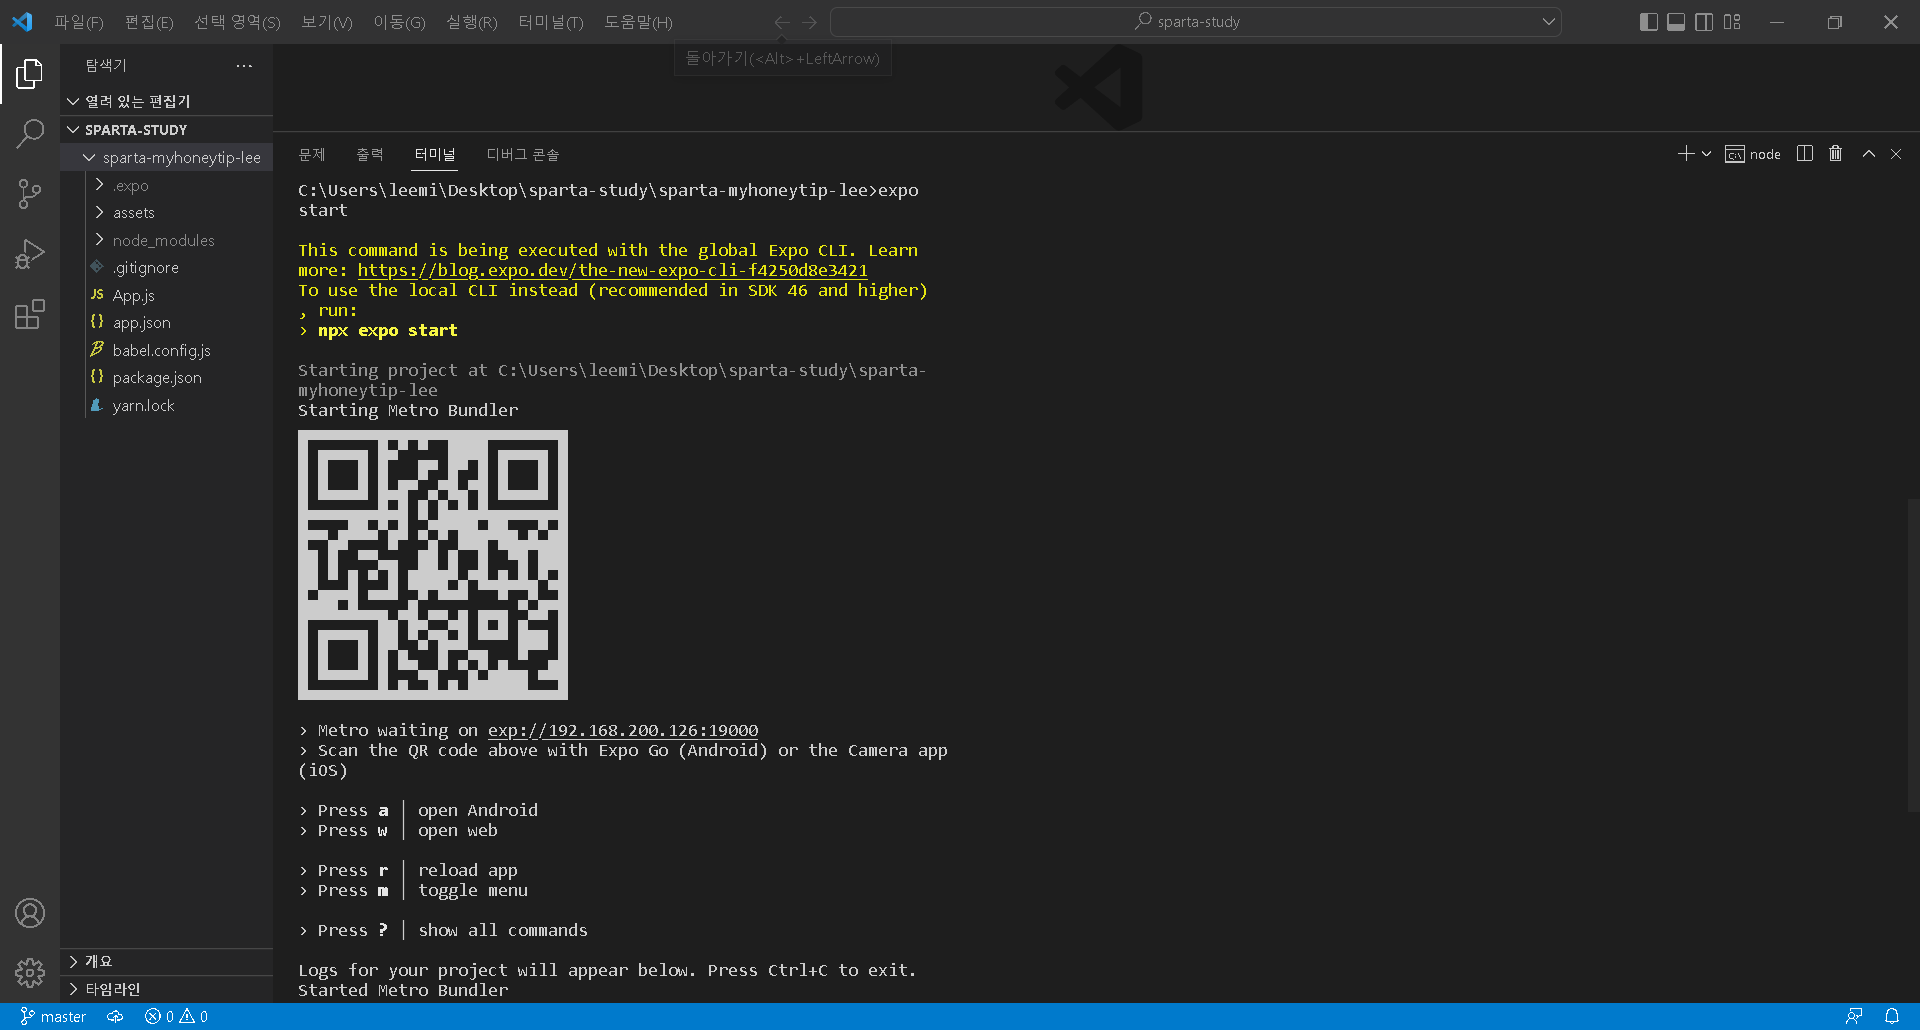Open the 편집(E) menu
The height and width of the screenshot is (1030, 1920).
pyautogui.click(x=149, y=22)
